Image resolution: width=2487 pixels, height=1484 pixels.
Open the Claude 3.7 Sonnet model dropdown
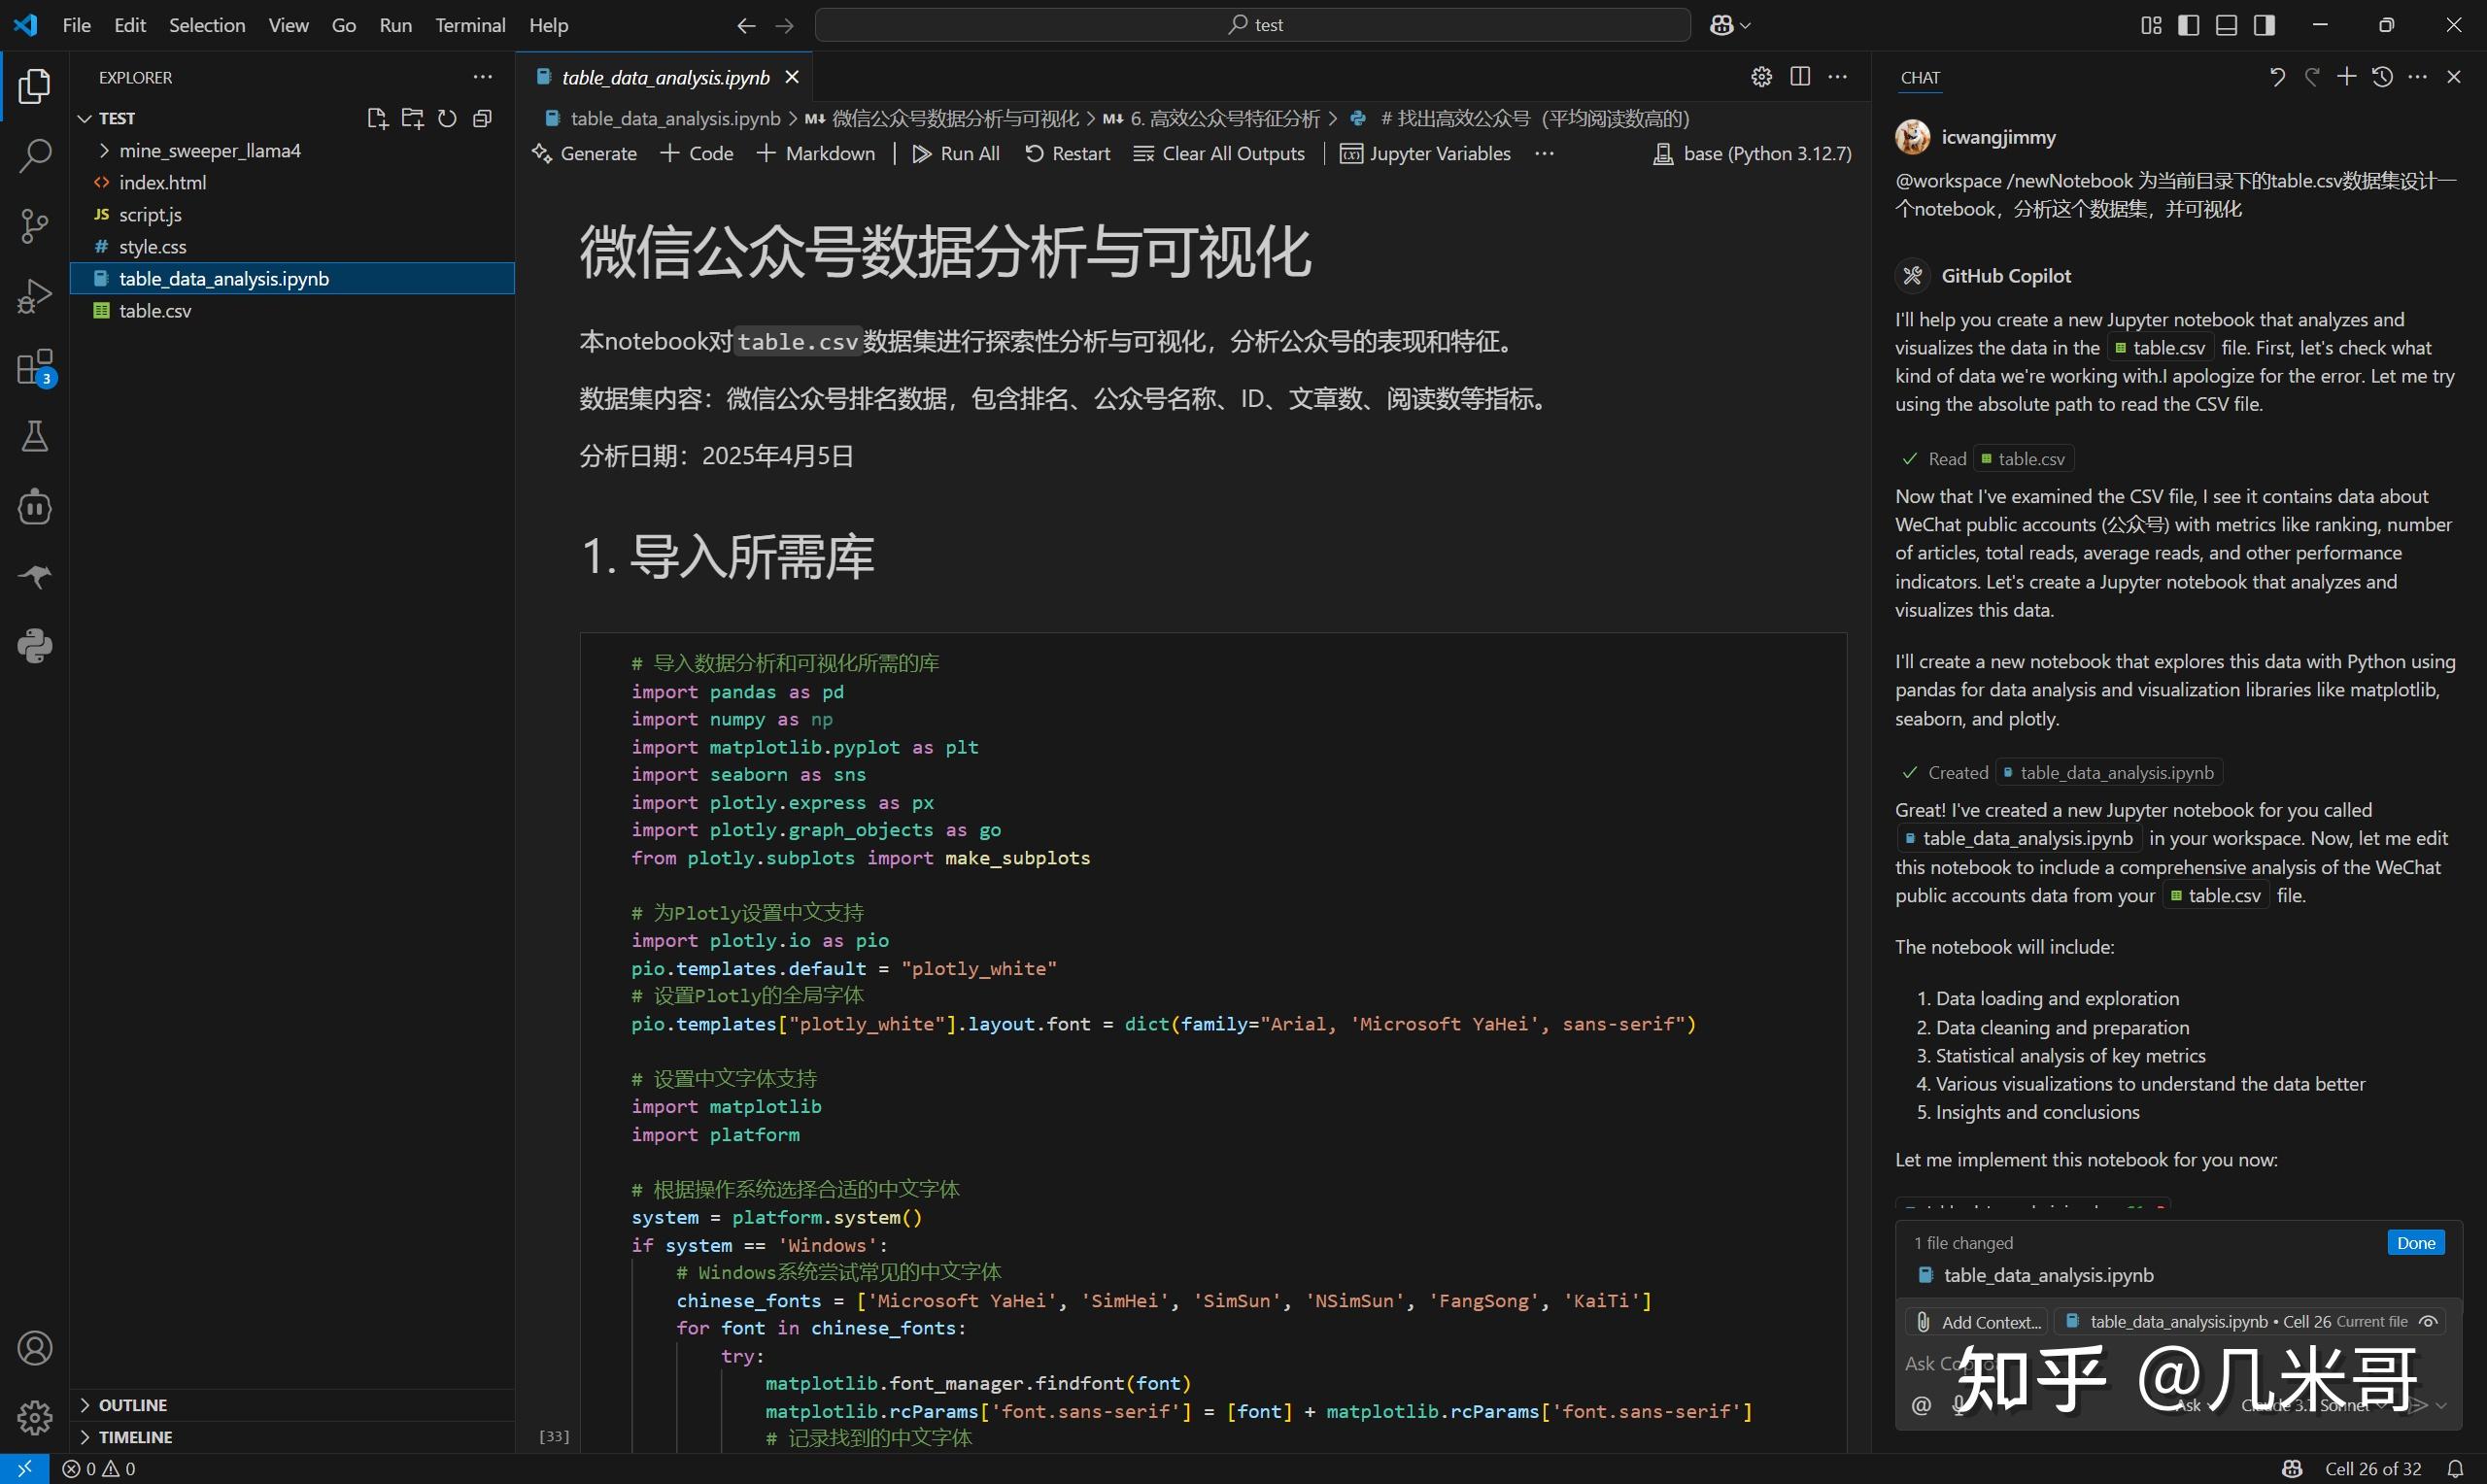point(2310,1404)
